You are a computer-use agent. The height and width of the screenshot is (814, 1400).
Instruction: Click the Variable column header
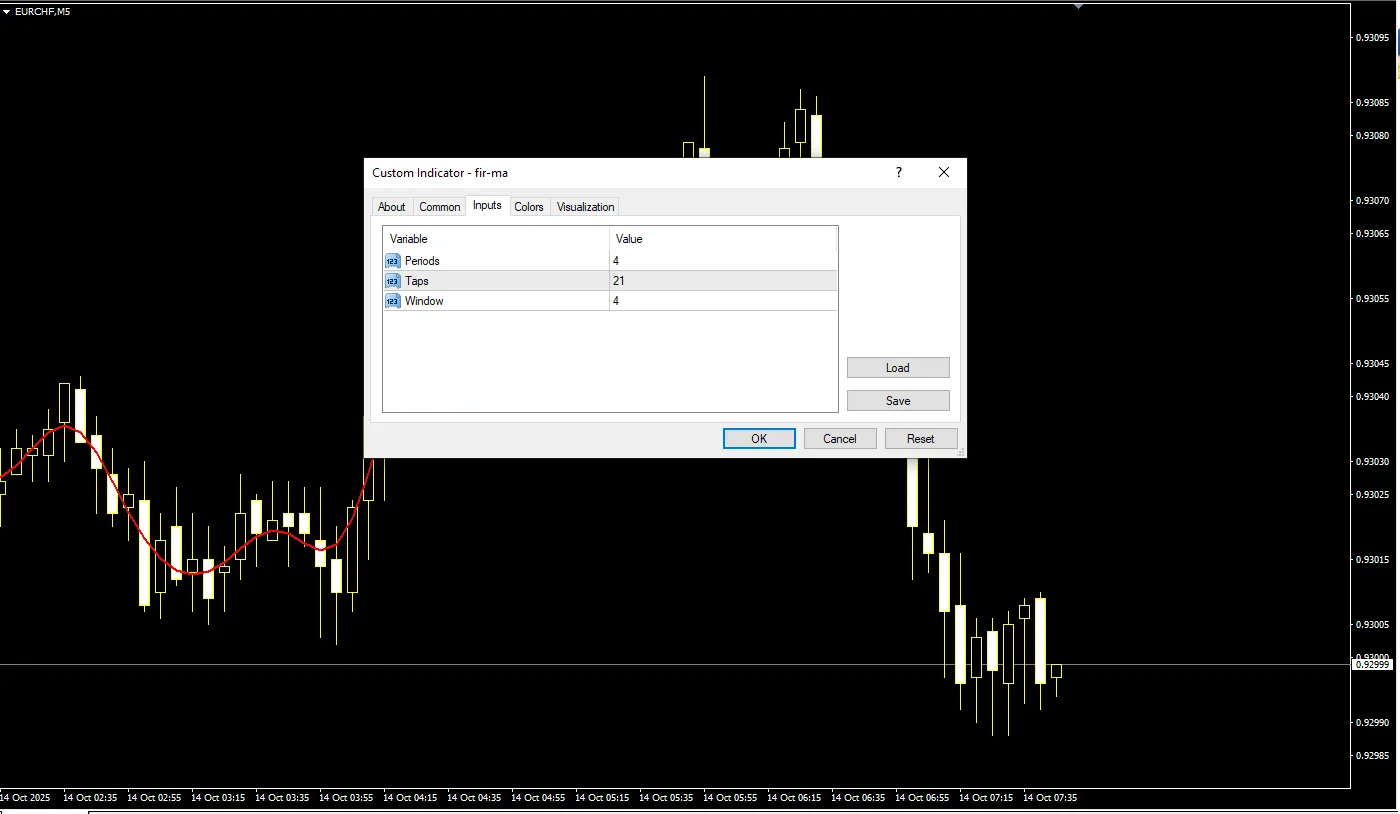tap(496, 239)
